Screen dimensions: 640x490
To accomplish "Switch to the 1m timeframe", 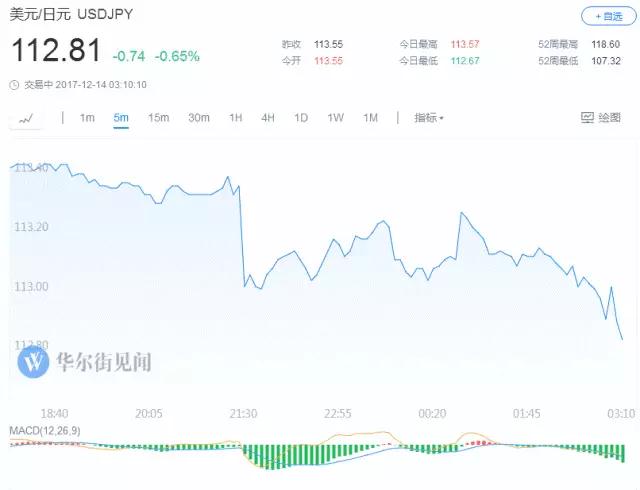I will click(87, 118).
